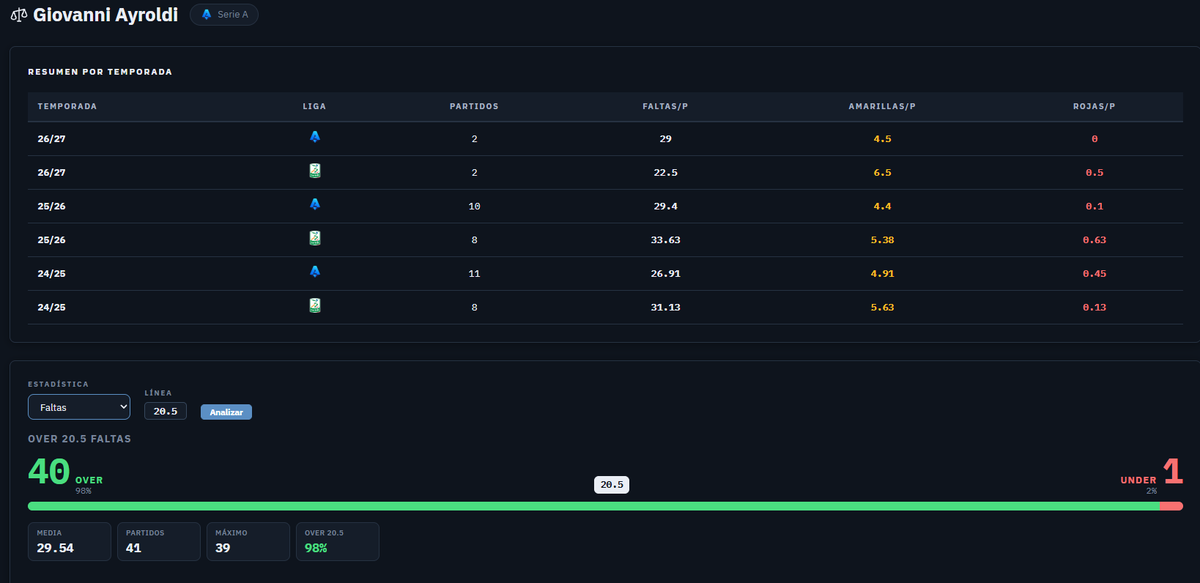
Task: Click the Serie A league badge
Action: pyautogui.click(x=224, y=15)
